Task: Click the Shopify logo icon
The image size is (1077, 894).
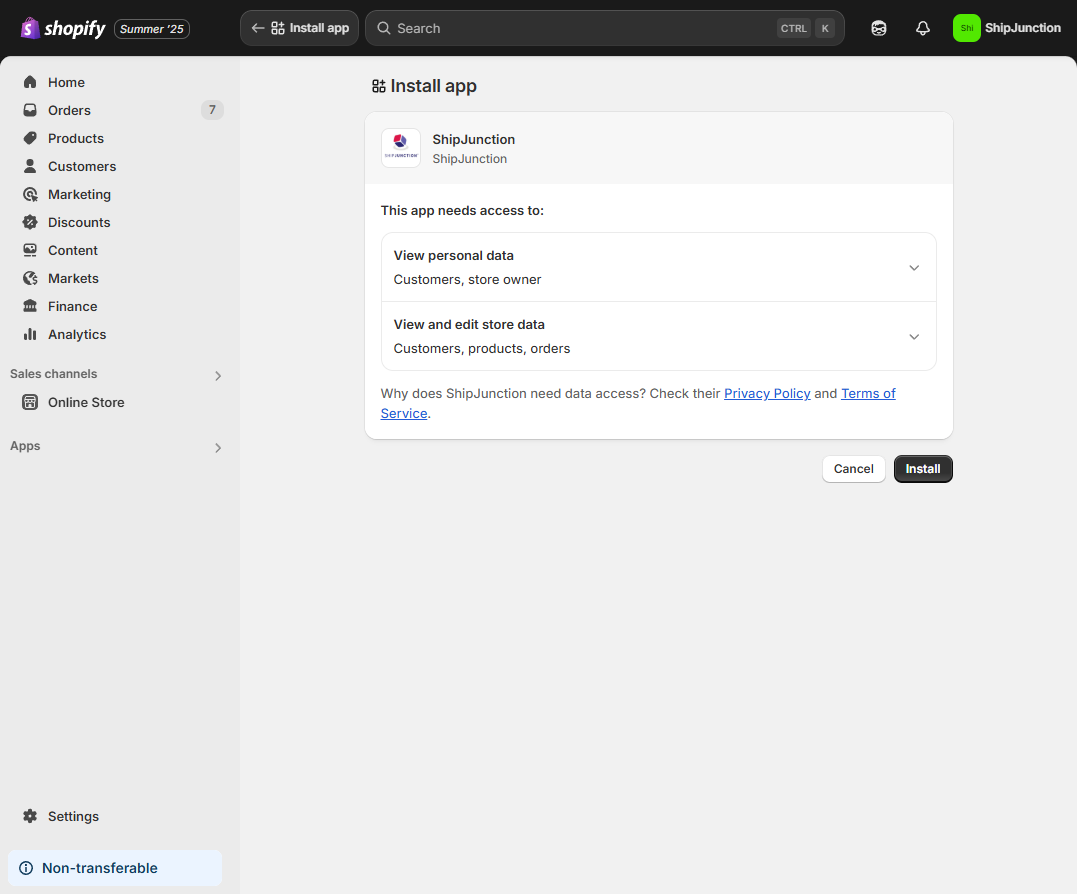Action: point(30,28)
